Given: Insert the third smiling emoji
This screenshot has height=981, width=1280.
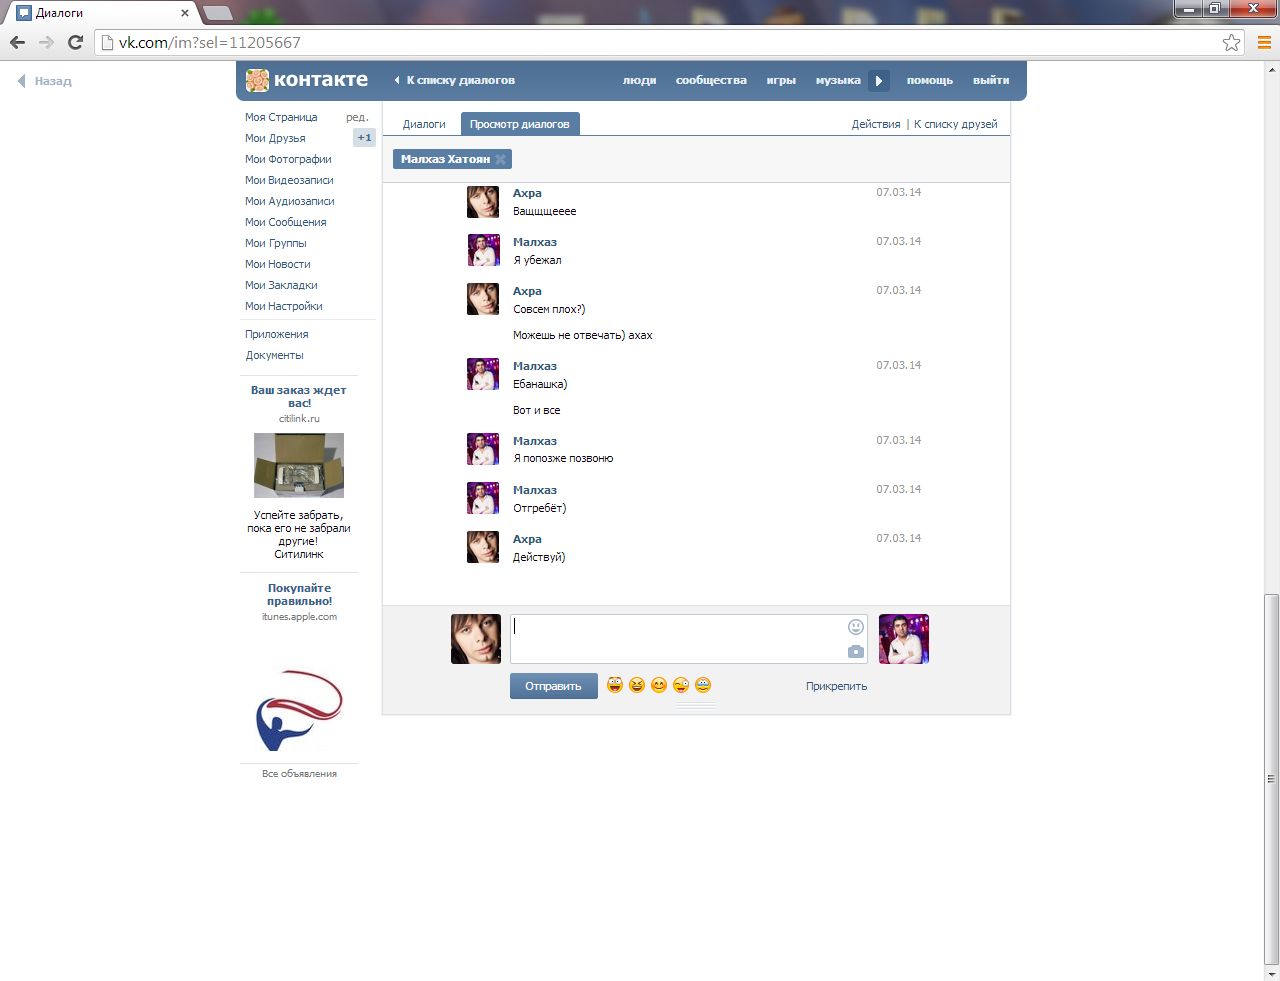Looking at the screenshot, I should [x=659, y=685].
